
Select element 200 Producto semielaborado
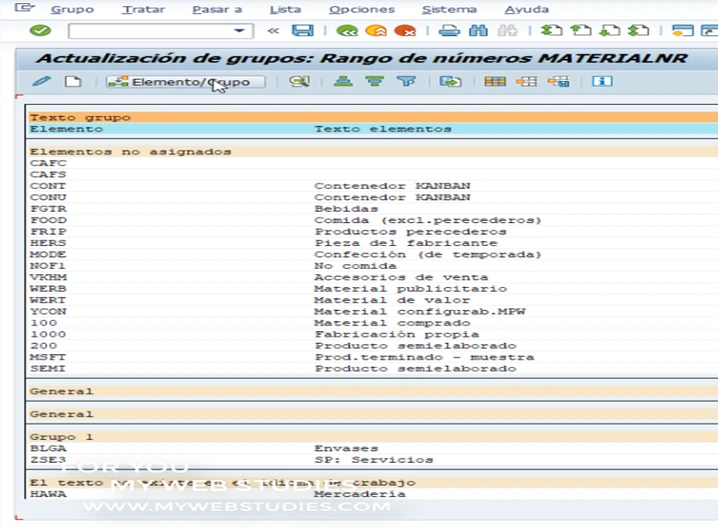click(x=373, y=346)
